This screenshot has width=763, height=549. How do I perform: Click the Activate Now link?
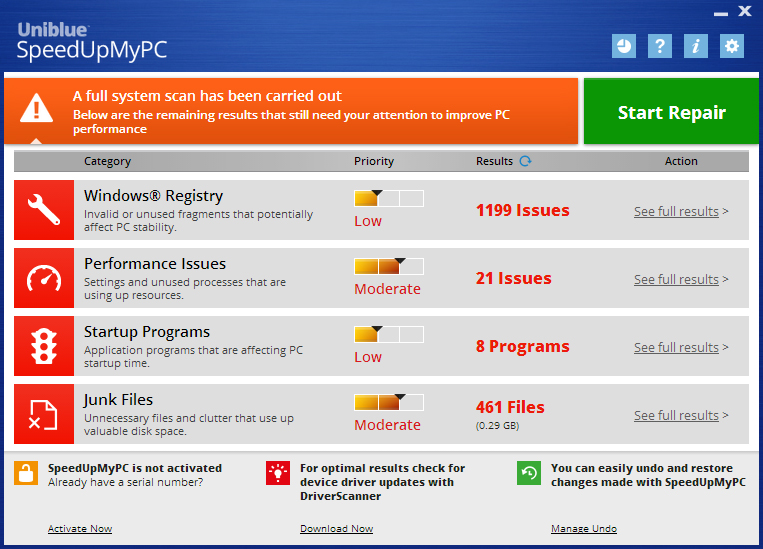[80, 529]
